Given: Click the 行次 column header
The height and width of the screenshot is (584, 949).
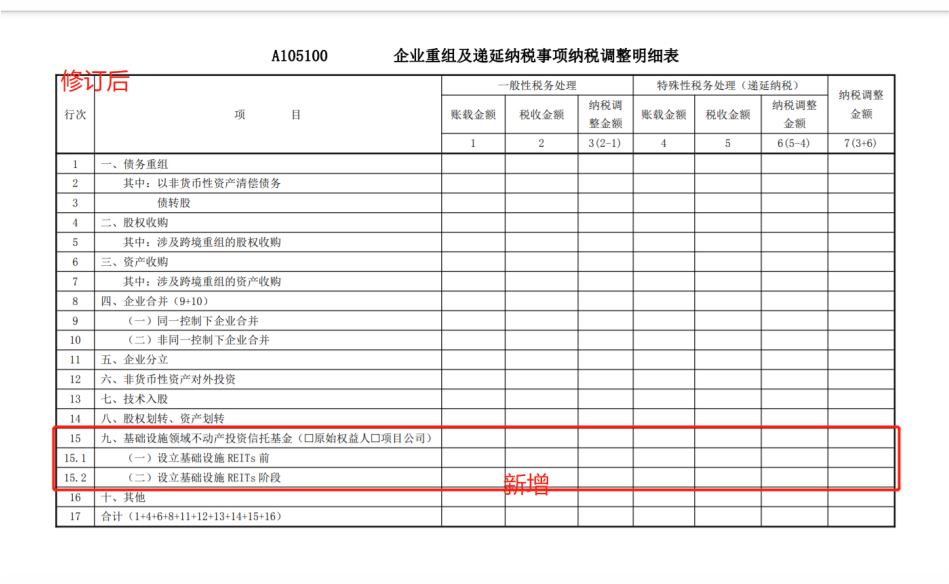Looking at the screenshot, I should click(76, 114).
